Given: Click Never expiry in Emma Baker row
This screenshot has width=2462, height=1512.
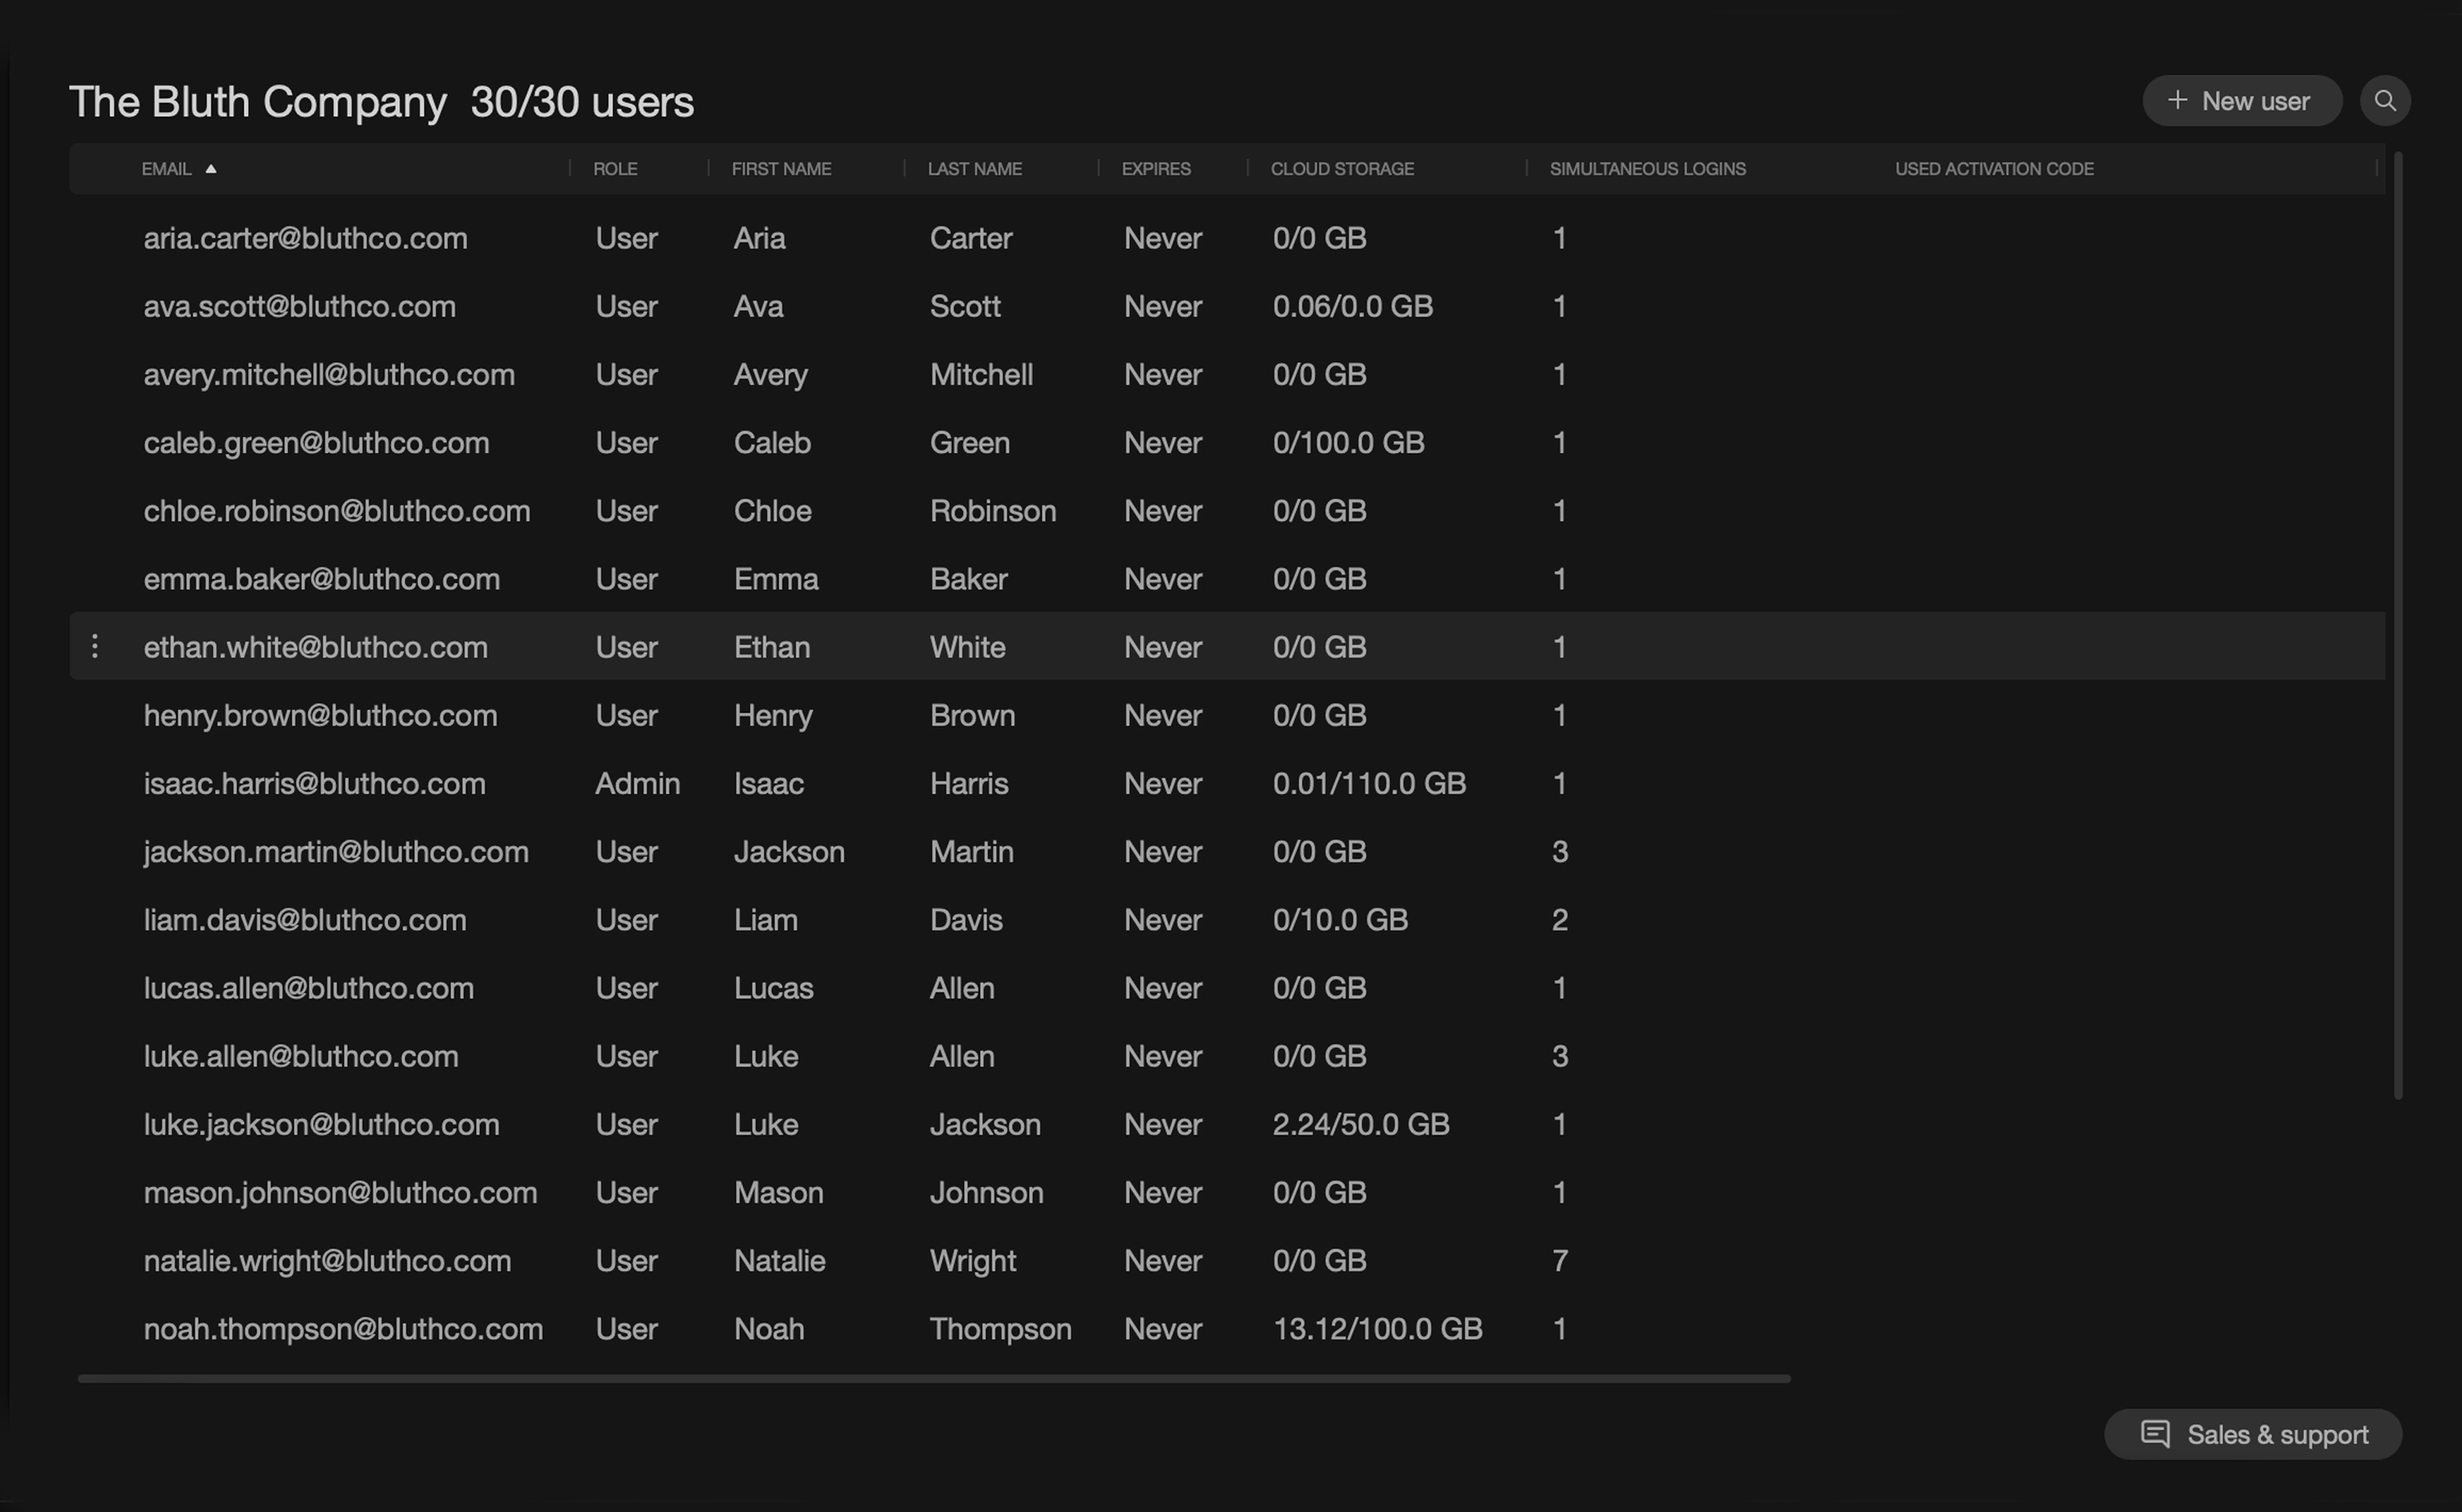Looking at the screenshot, I should (1162, 578).
